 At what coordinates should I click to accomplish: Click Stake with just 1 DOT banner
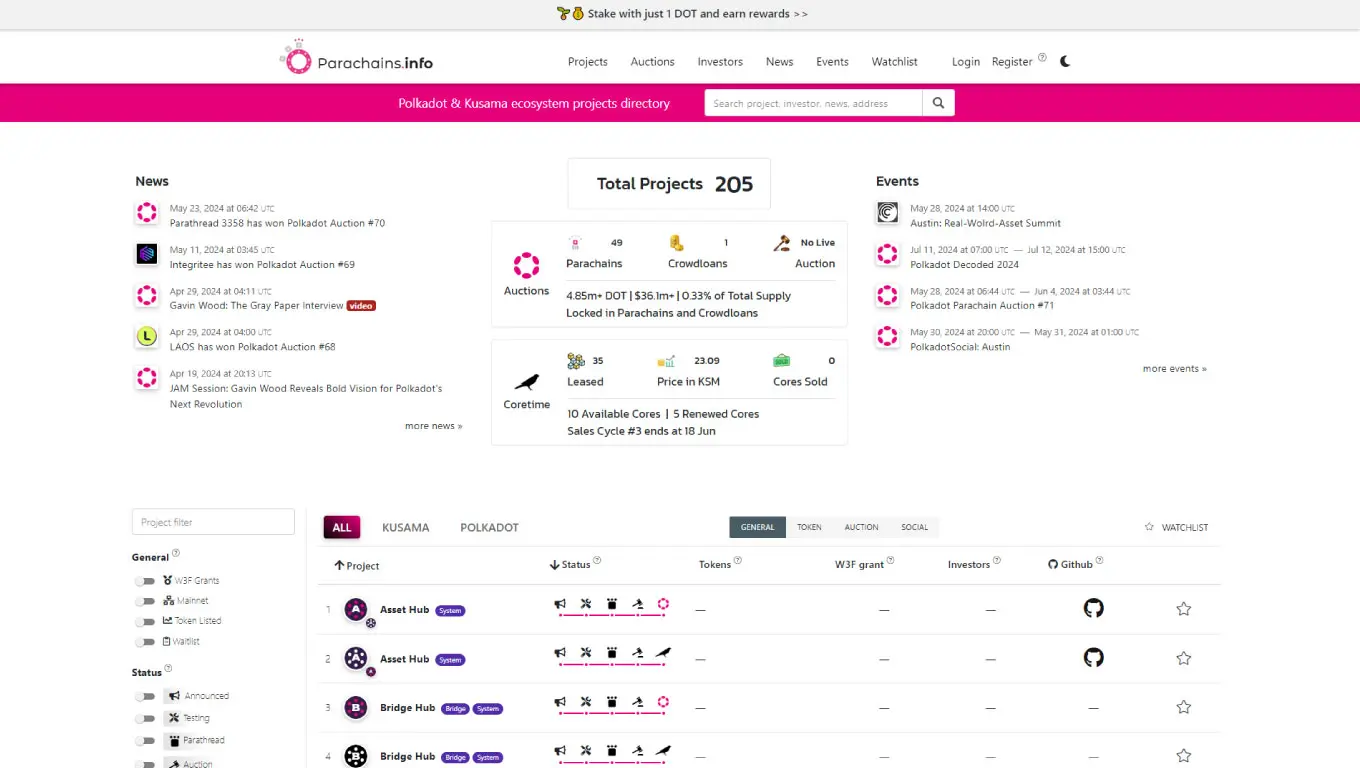[x=682, y=14]
